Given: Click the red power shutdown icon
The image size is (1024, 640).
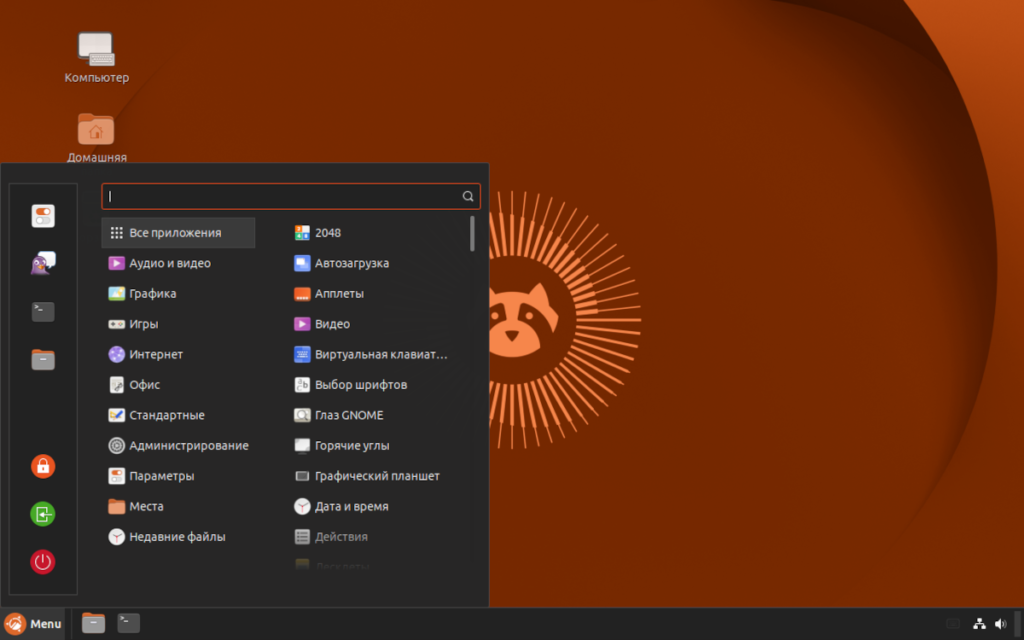Looking at the screenshot, I should pos(43,562).
